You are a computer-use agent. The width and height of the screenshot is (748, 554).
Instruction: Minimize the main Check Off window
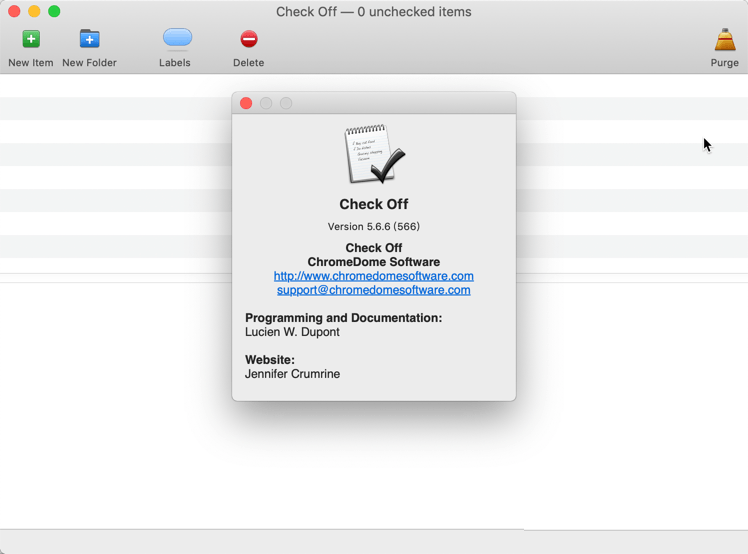[34, 11]
